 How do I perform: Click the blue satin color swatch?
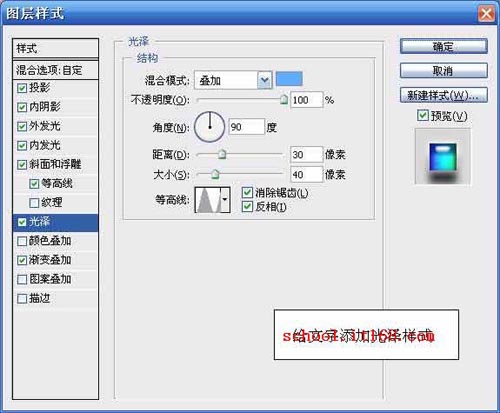289,79
